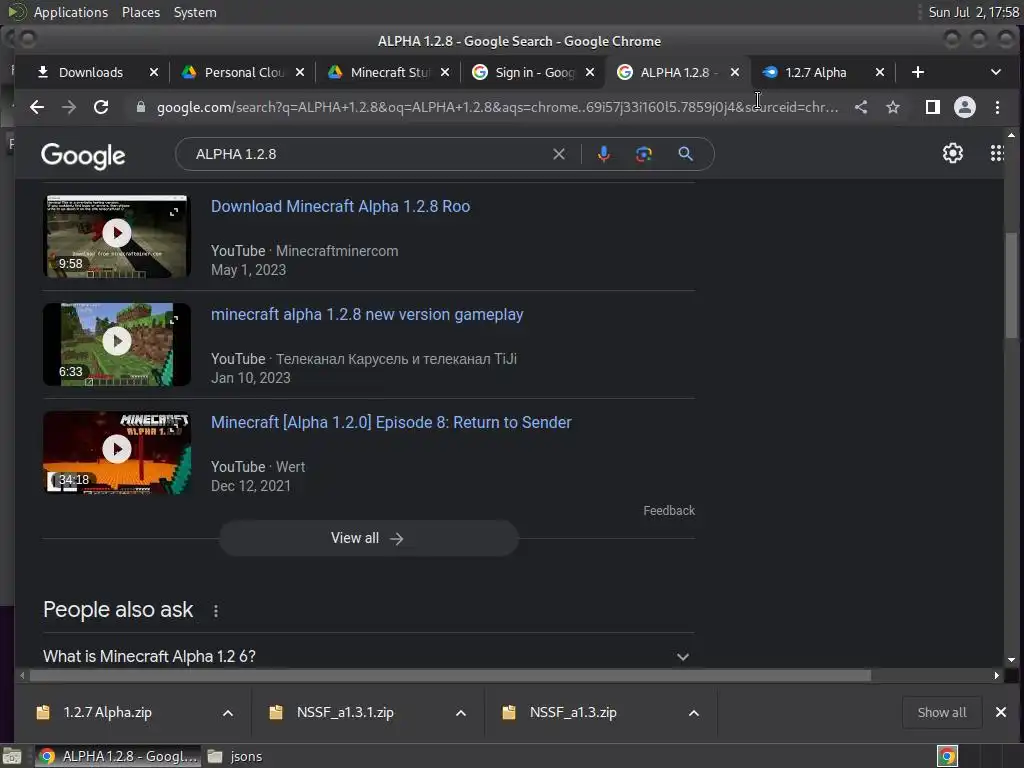The height and width of the screenshot is (768, 1024).
Task: Reload the current page
Action: [101, 107]
